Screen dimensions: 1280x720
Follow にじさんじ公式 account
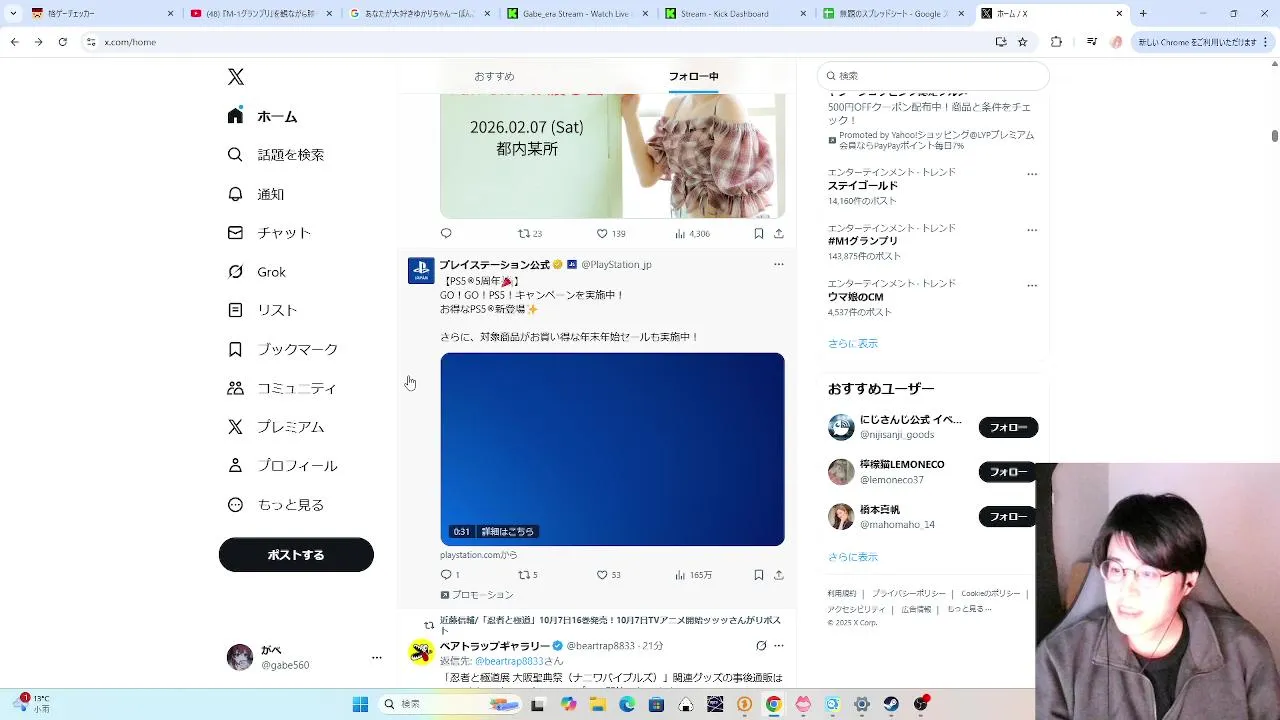[x=1008, y=428]
